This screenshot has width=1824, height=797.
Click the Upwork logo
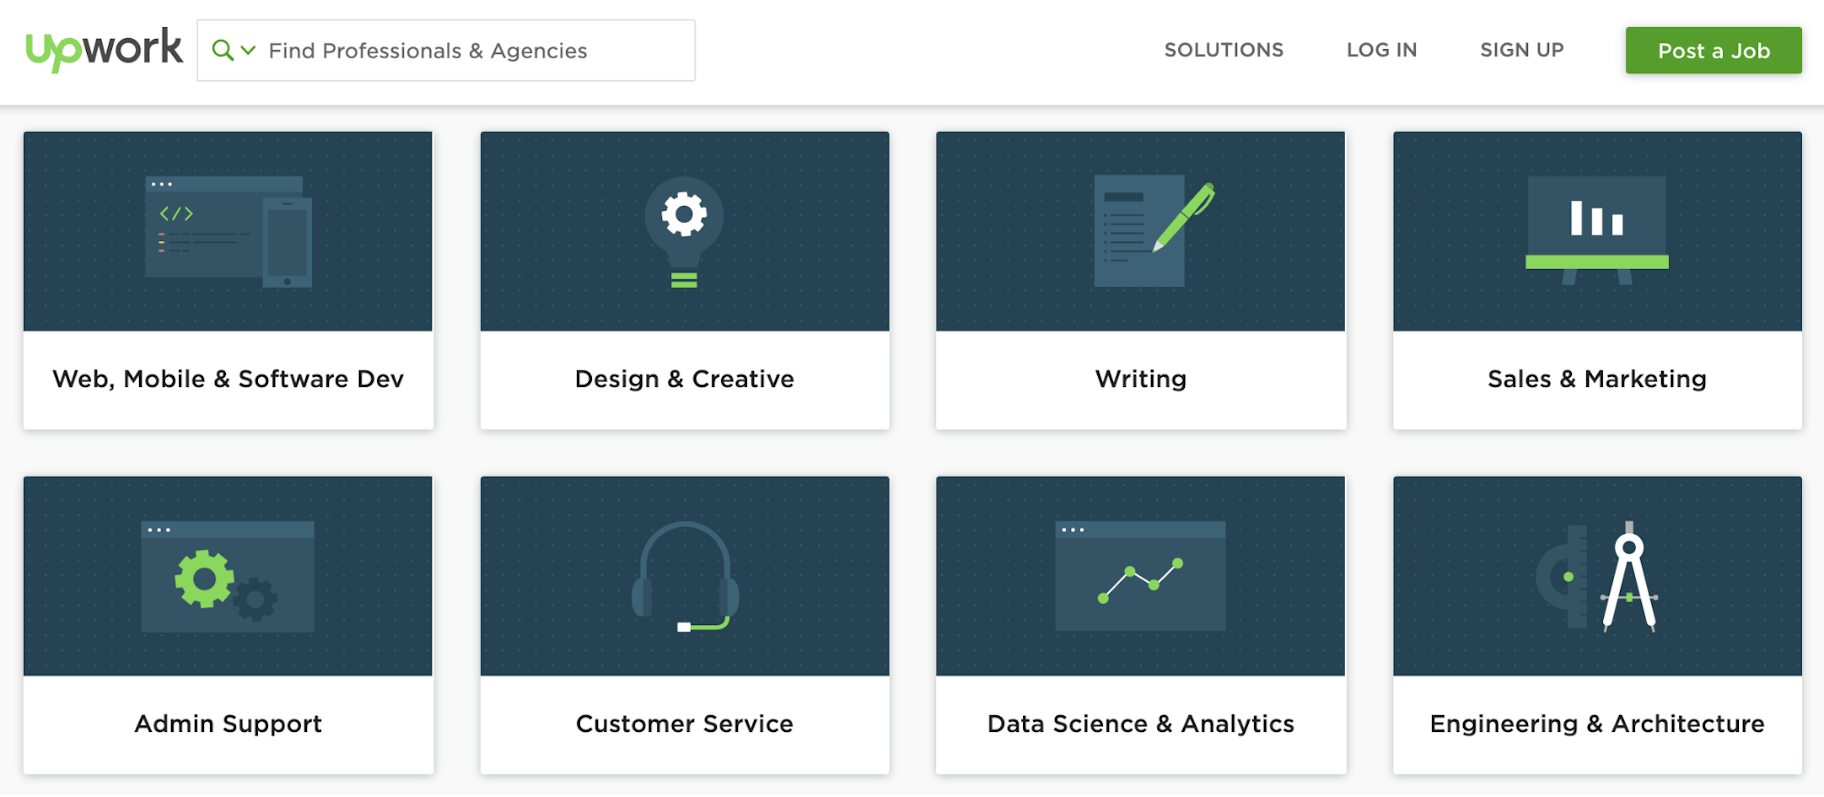(x=104, y=49)
